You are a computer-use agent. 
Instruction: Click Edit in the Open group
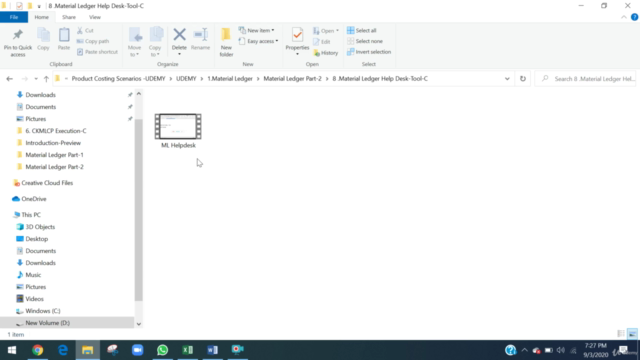pos(322,42)
